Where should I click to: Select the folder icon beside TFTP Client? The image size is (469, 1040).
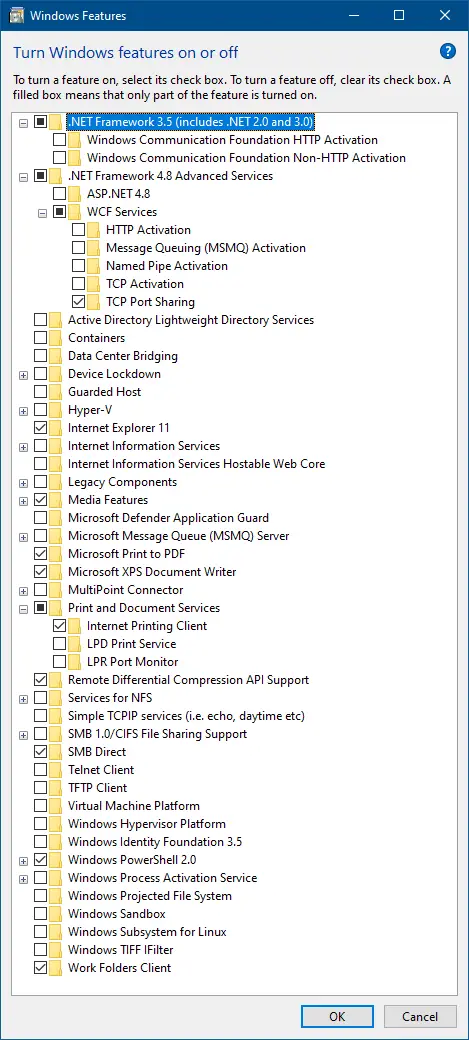click(56, 788)
